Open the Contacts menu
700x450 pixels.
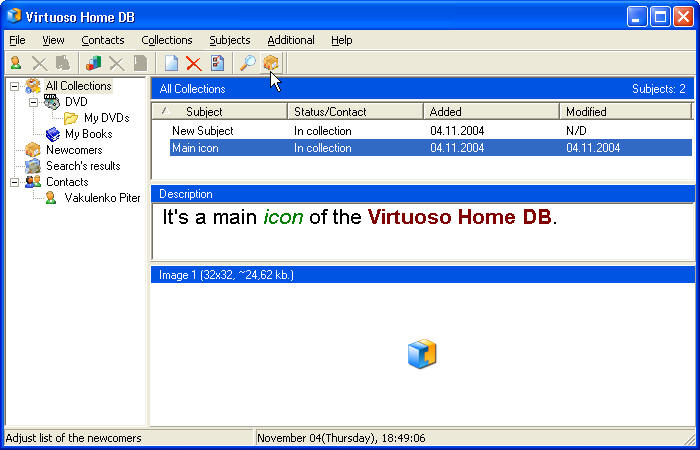click(x=103, y=40)
